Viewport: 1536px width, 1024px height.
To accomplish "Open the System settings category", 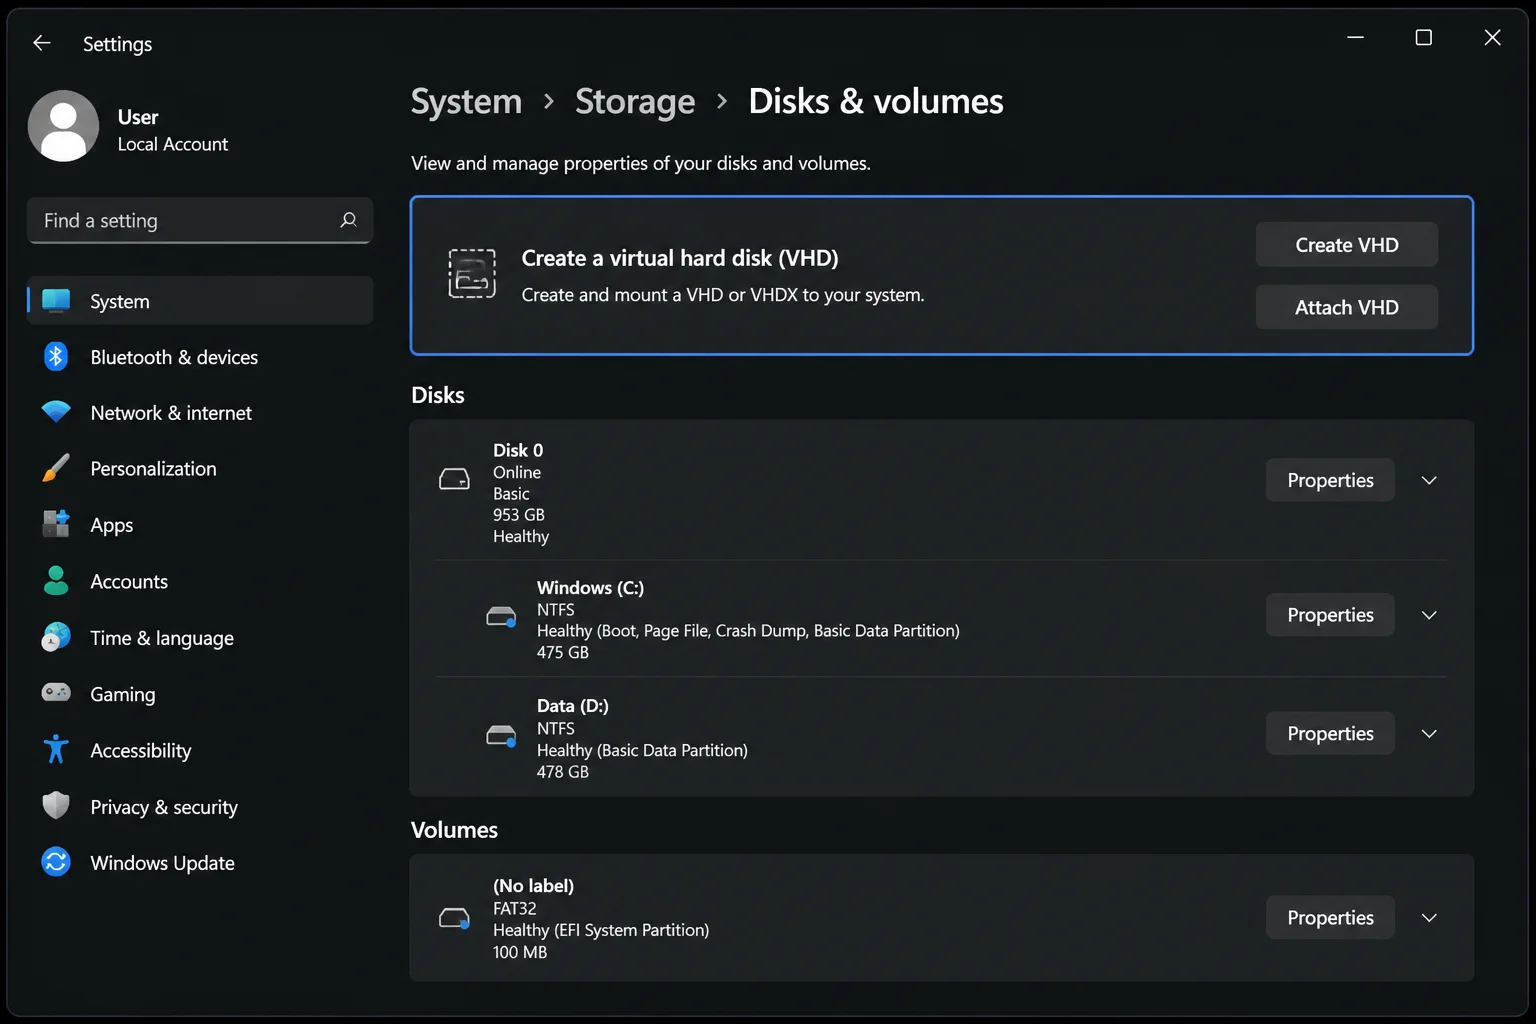I will point(200,300).
